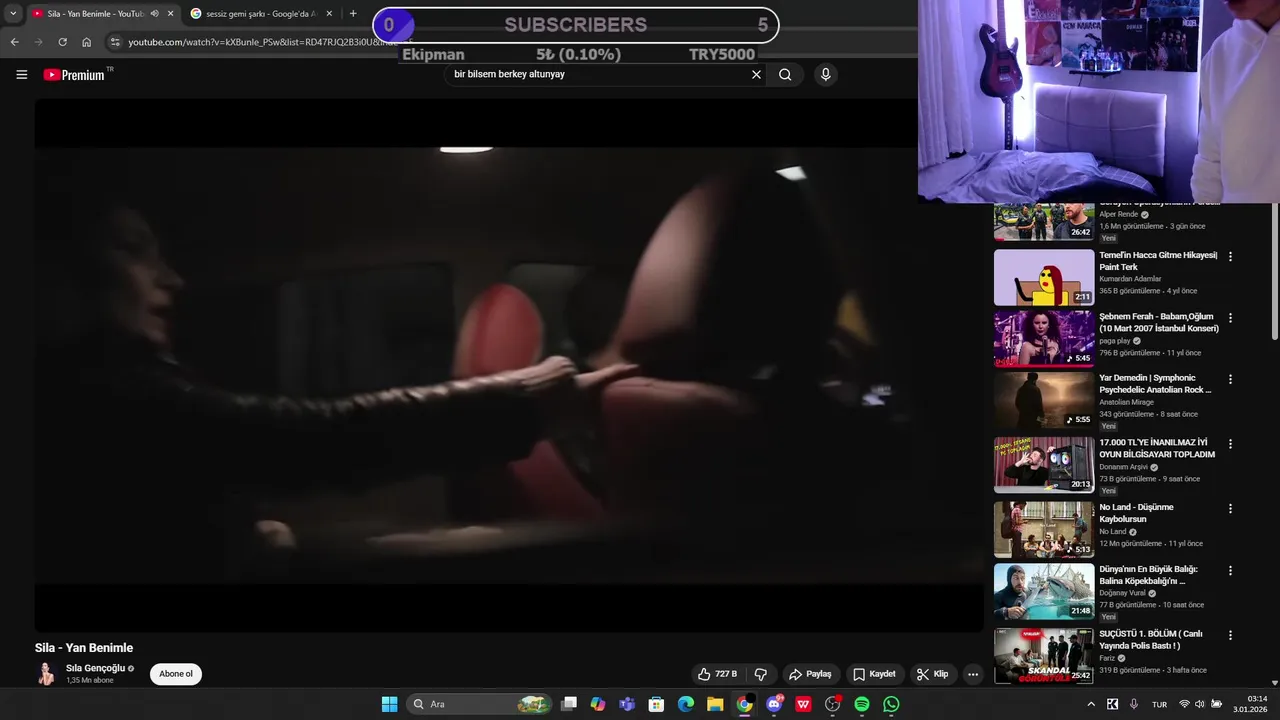This screenshot has width=1280, height=720.
Task: Show hidden system tray icons chevron
Action: [x=1090, y=704]
